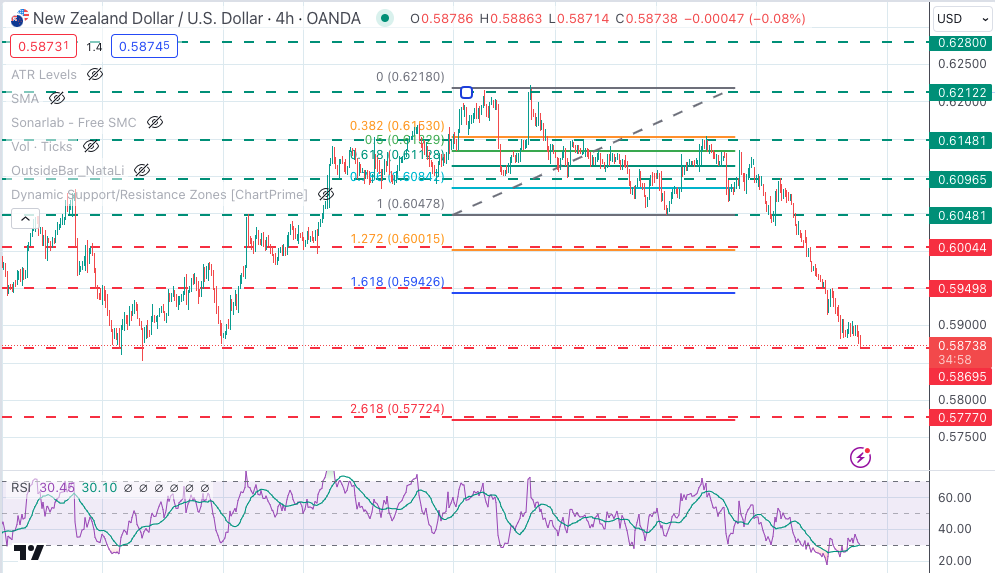Click eye icon beside Dynamic Support/Resistance Zones
The image size is (995, 573).
point(325,194)
